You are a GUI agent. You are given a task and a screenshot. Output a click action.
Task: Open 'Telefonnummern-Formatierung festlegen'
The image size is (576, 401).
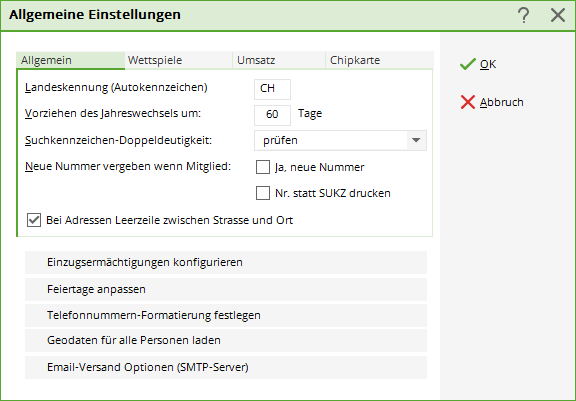[226, 315]
